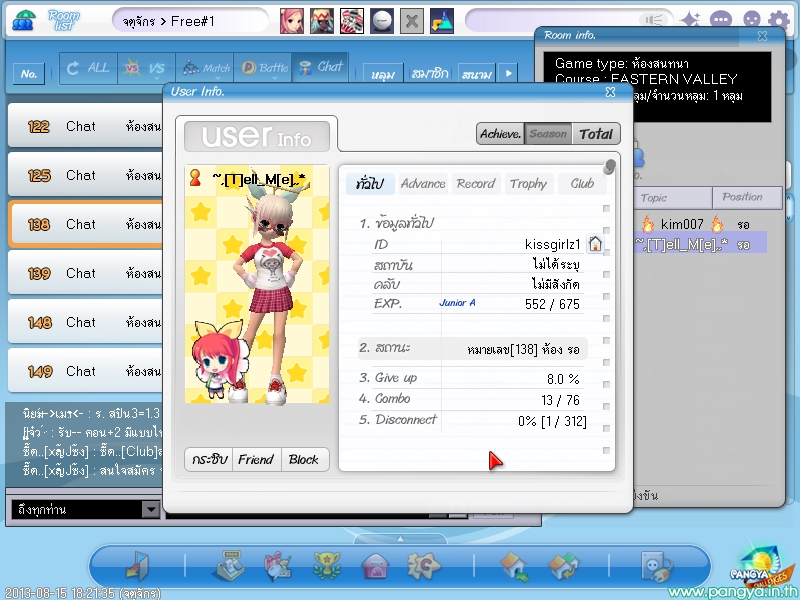Expand the bottom bar up-arrow handle
This screenshot has width=800, height=600.
tap(400, 539)
